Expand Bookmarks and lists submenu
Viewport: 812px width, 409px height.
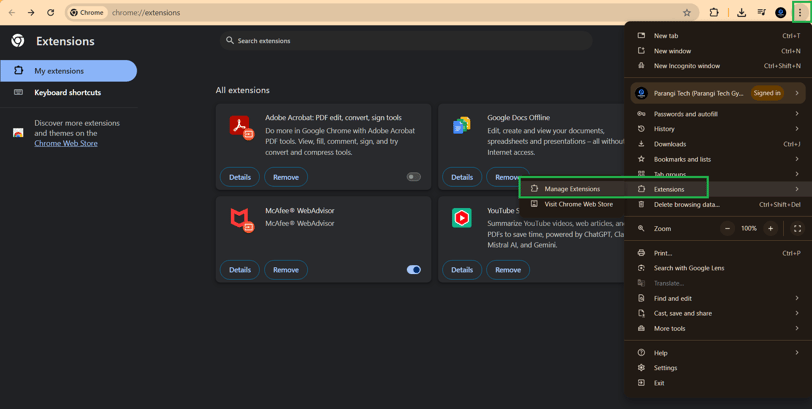[x=797, y=159]
